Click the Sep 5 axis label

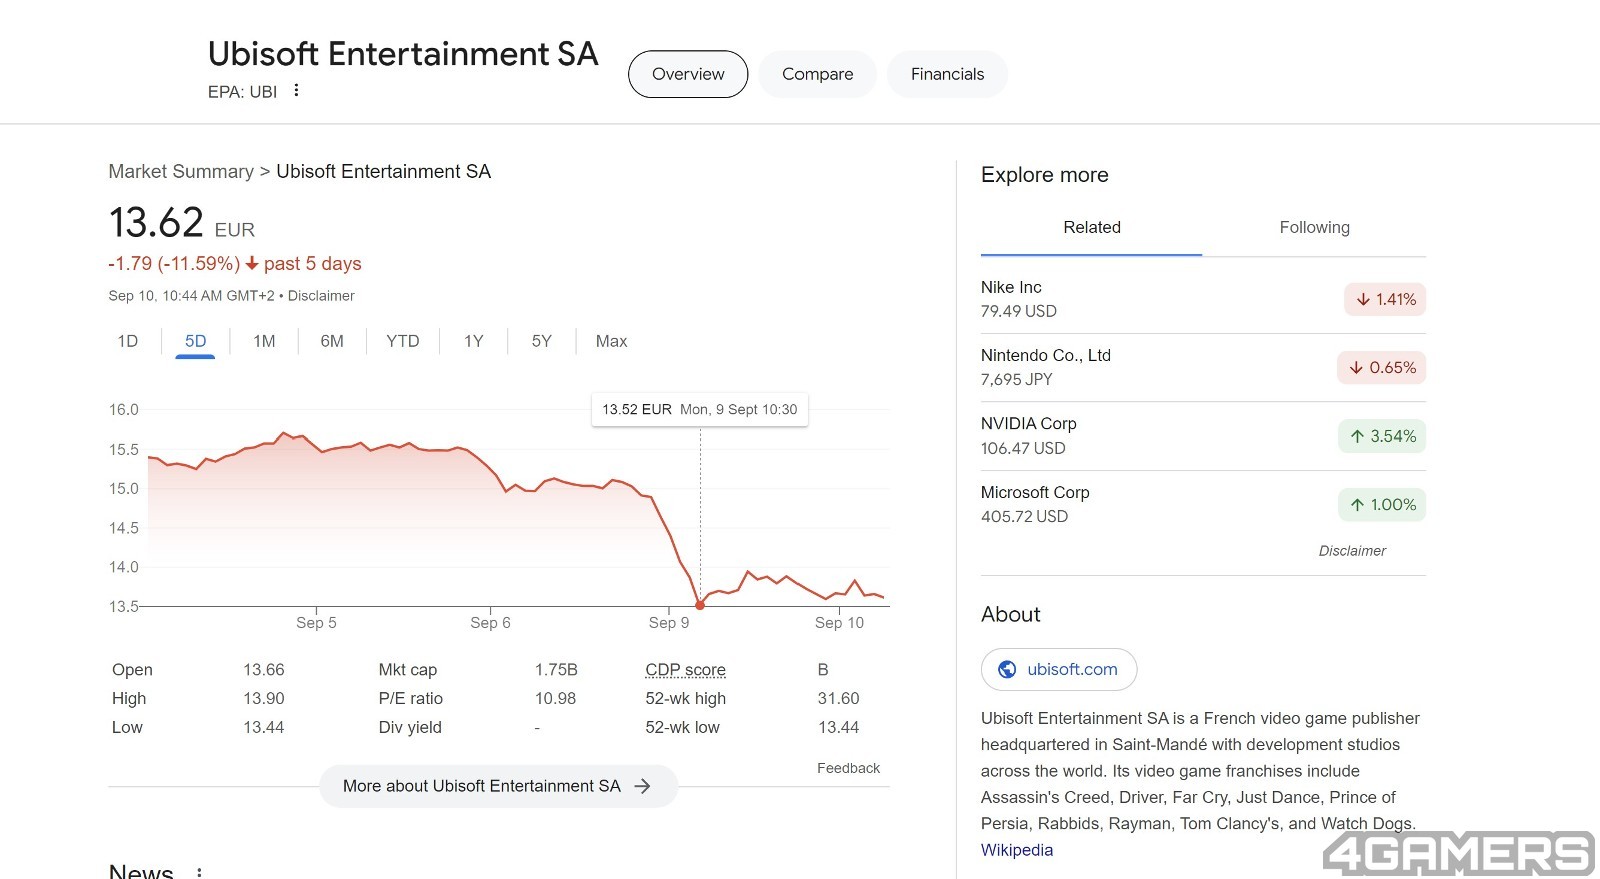point(316,623)
